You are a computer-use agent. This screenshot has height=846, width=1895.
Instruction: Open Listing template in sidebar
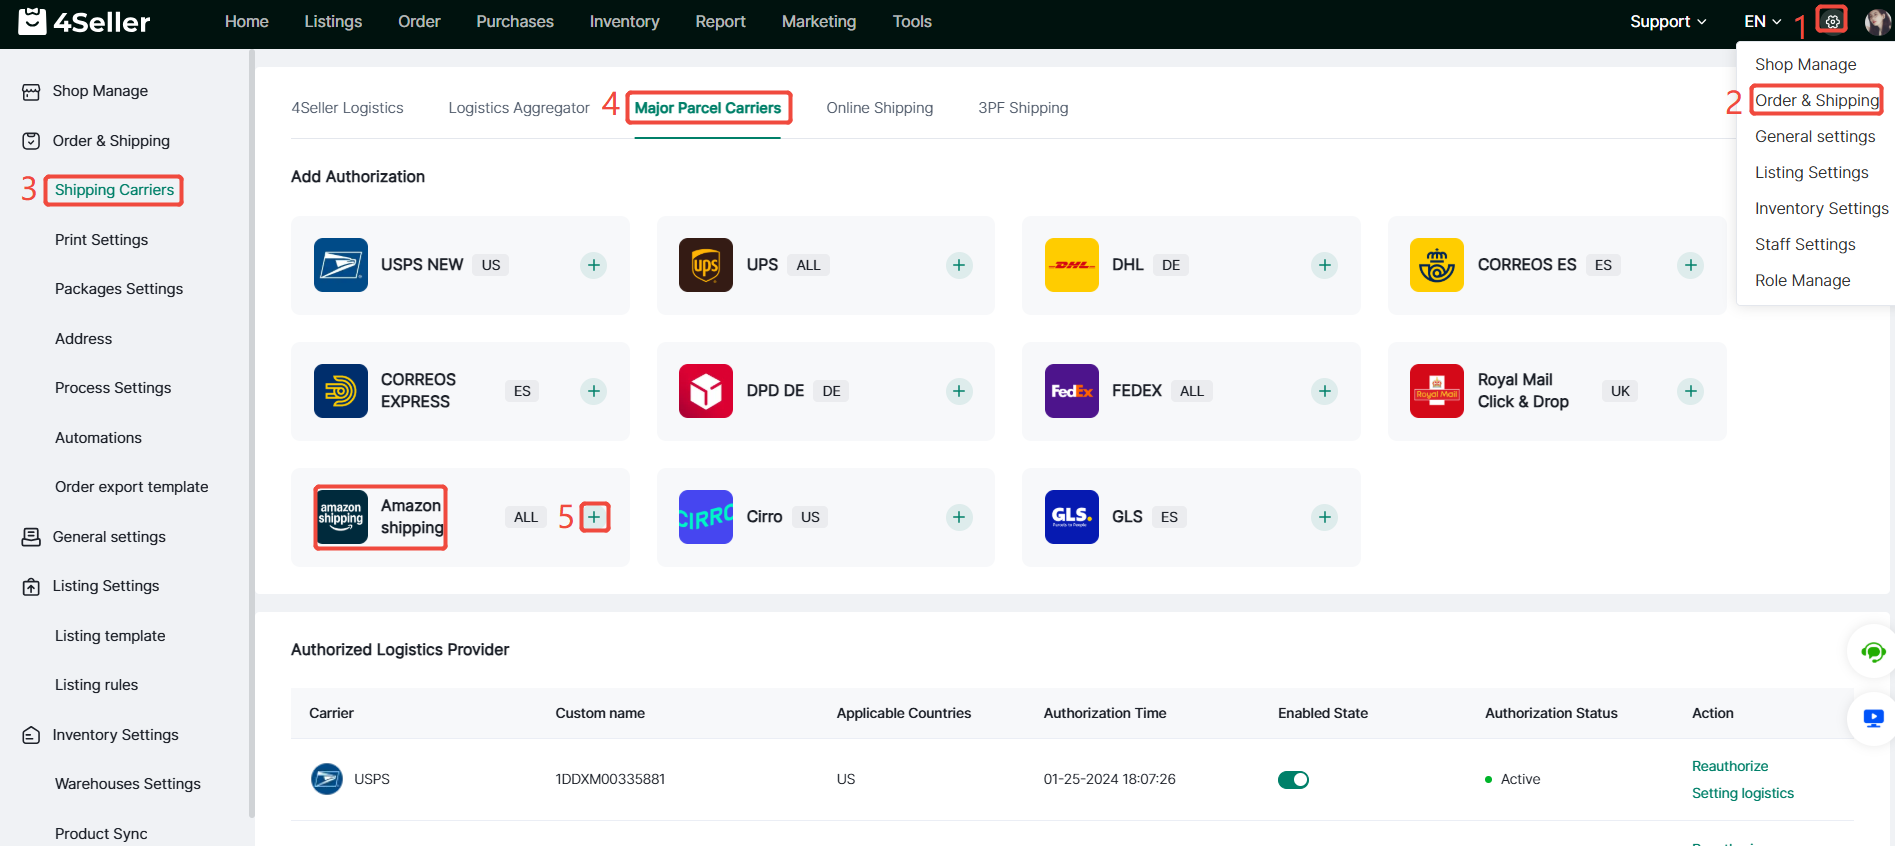(x=110, y=636)
